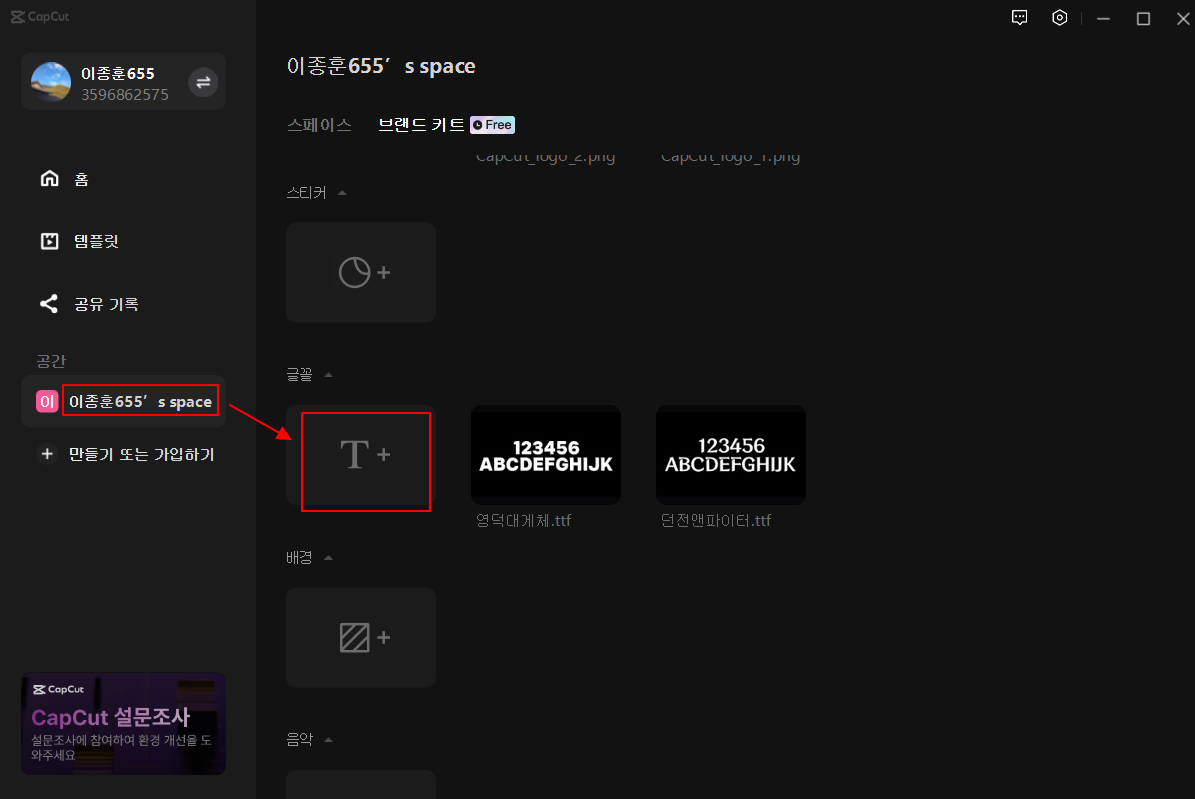Image resolution: width=1195 pixels, height=799 pixels.
Task: Switch to 스페이스 tab
Action: pyautogui.click(x=319, y=124)
